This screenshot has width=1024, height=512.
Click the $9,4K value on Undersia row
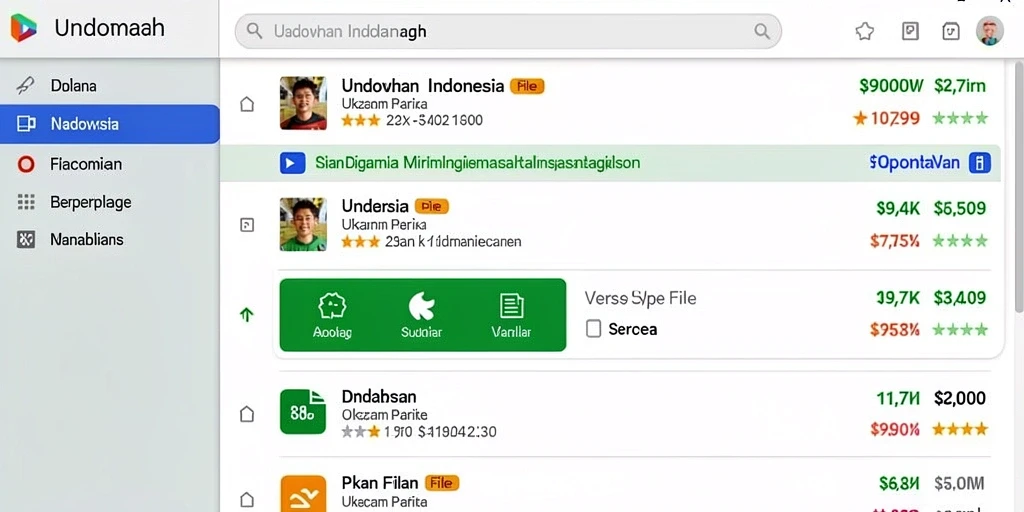pyautogui.click(x=898, y=208)
